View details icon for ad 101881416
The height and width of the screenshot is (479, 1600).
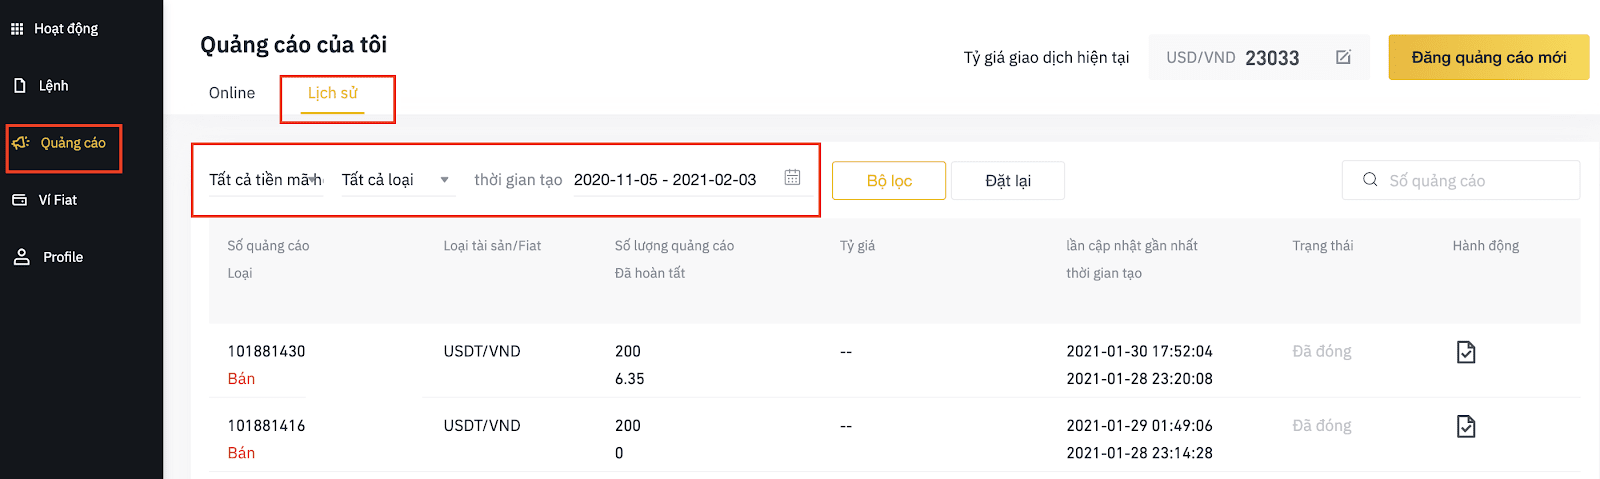pyautogui.click(x=1466, y=426)
